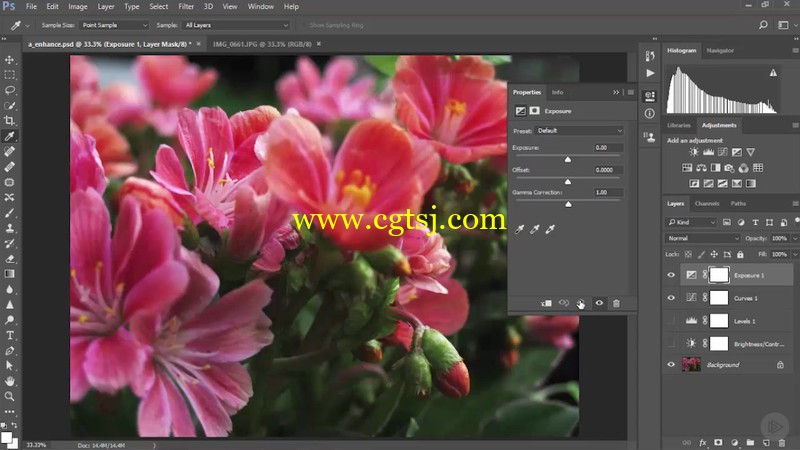Open the Opacity dropdown arrow

coord(794,238)
